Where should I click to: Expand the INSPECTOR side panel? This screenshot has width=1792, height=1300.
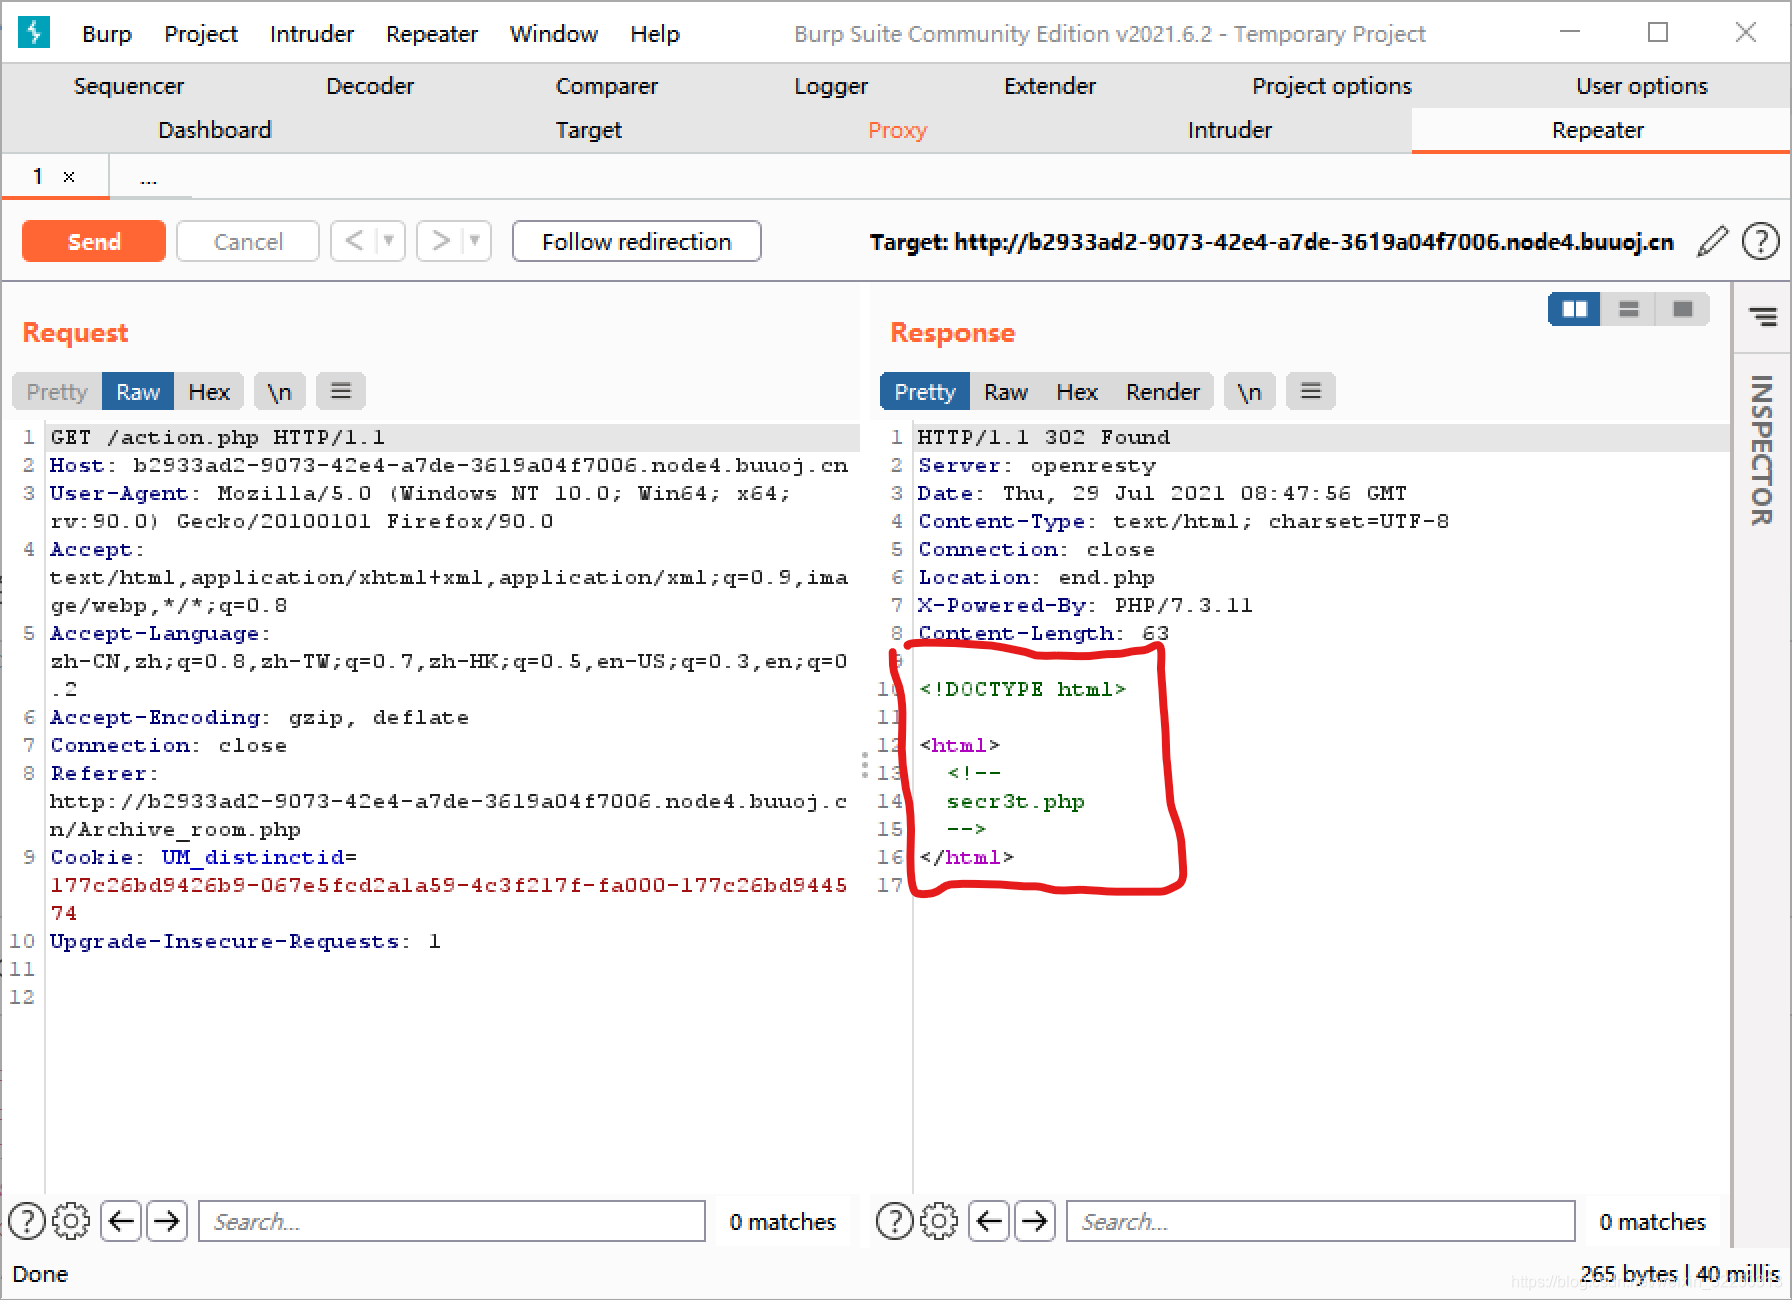pos(1762,449)
